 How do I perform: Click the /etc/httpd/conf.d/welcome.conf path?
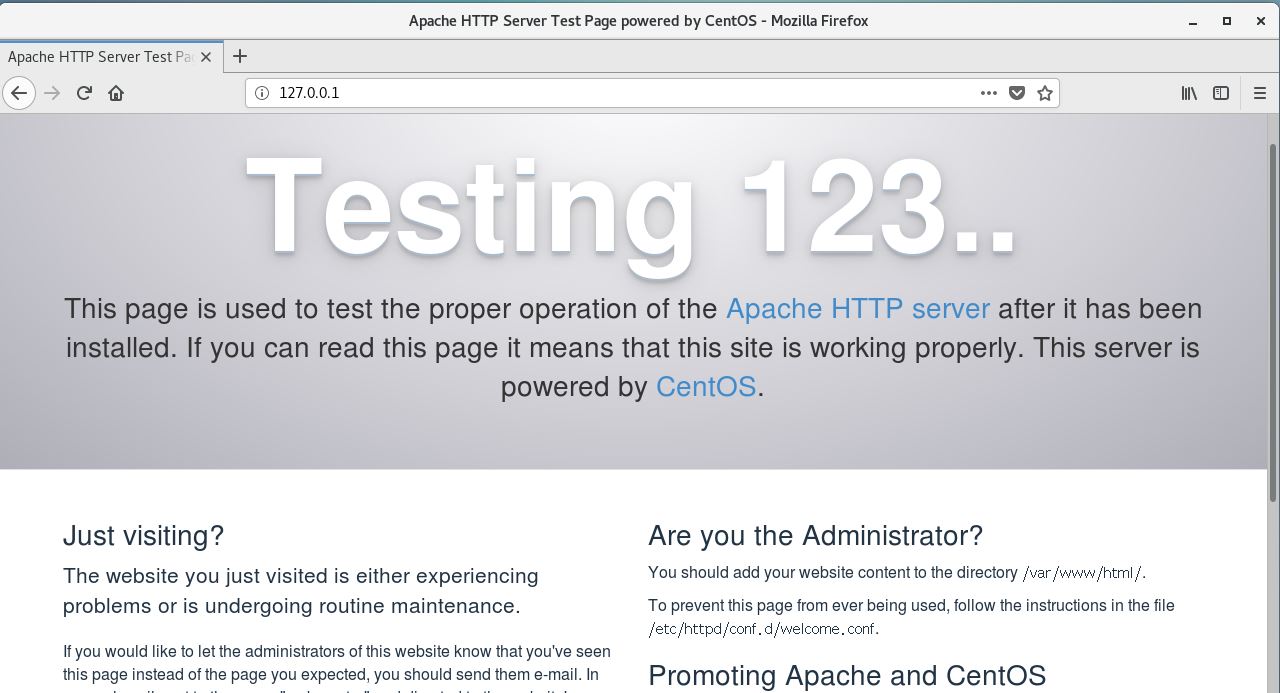[764, 629]
